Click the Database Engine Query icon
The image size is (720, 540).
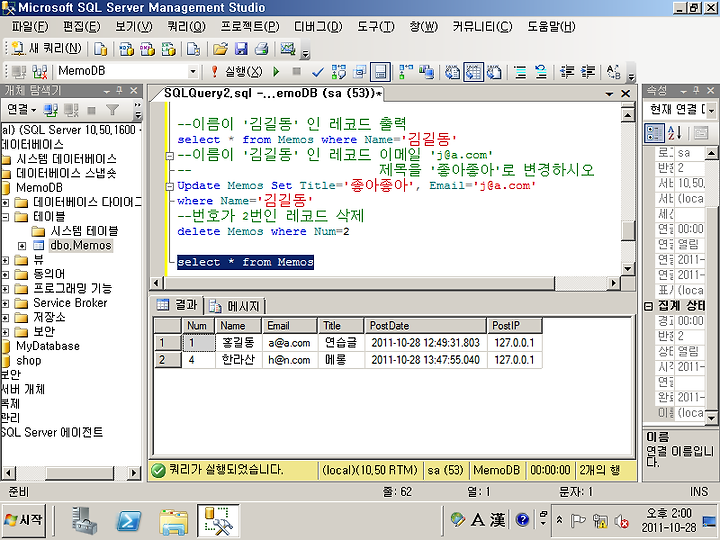[100, 48]
